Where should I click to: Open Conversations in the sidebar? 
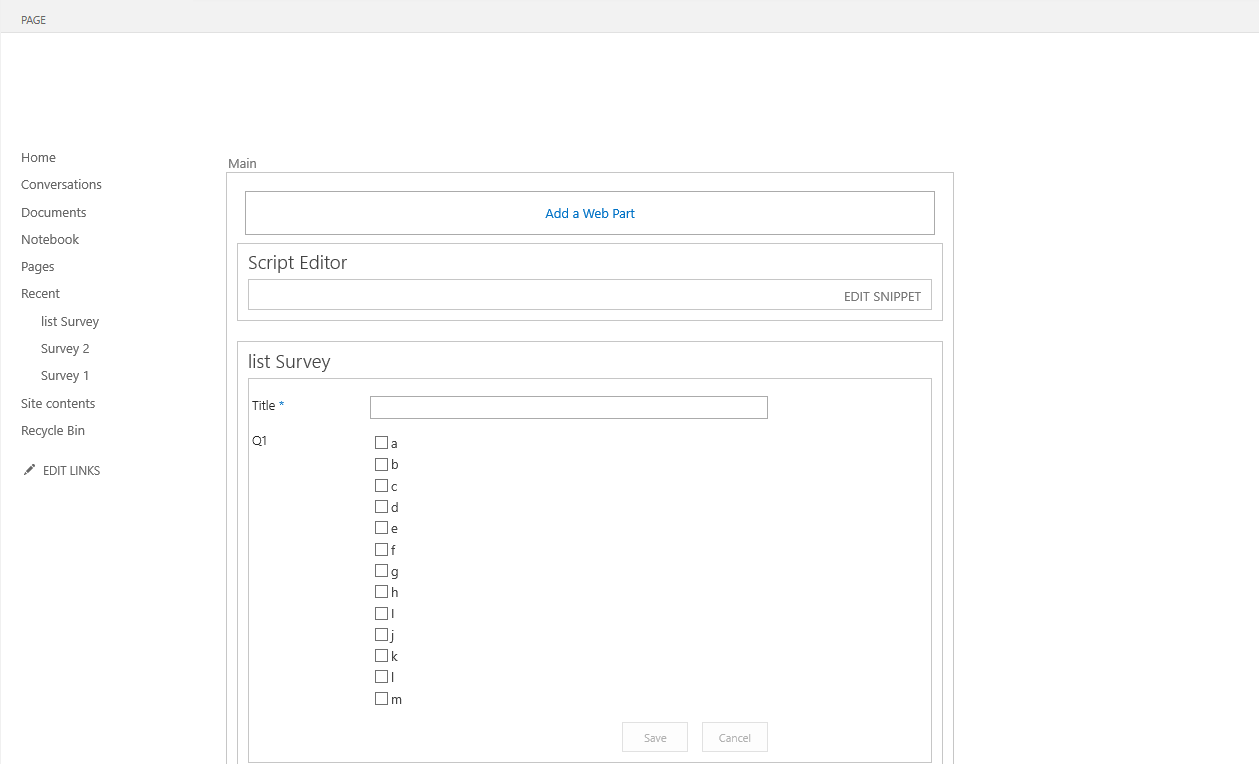point(61,185)
